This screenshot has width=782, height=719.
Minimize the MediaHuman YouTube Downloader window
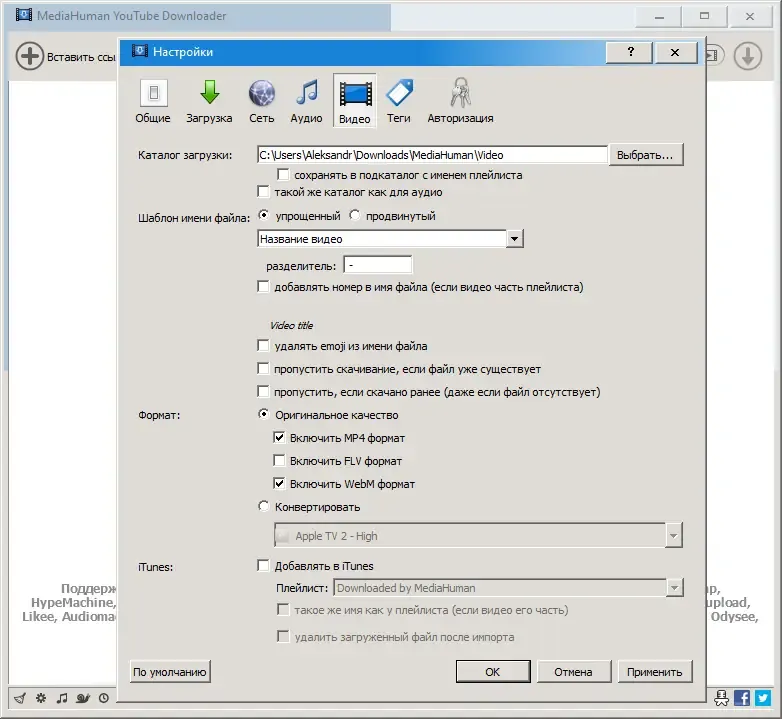(x=659, y=17)
